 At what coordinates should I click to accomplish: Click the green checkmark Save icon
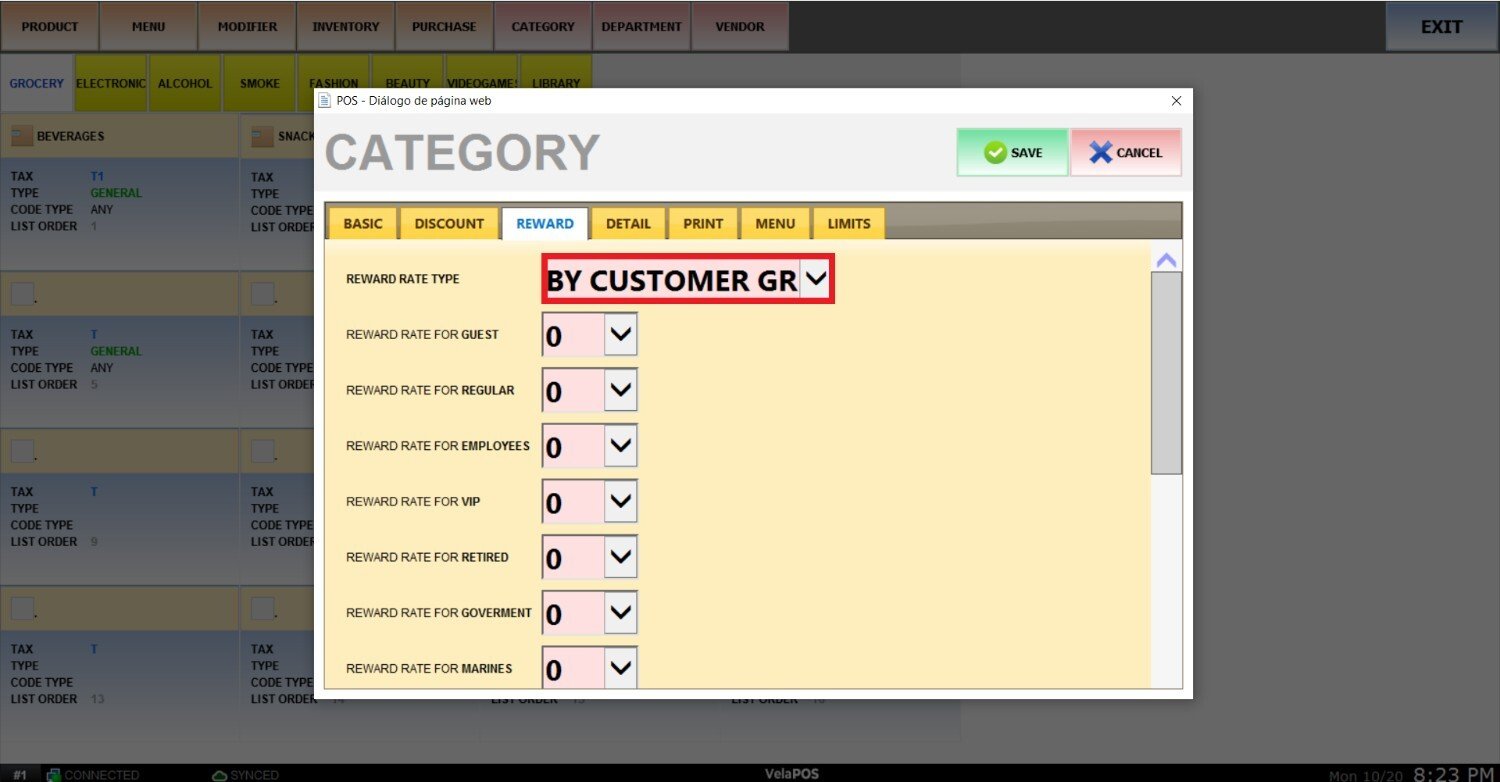994,153
